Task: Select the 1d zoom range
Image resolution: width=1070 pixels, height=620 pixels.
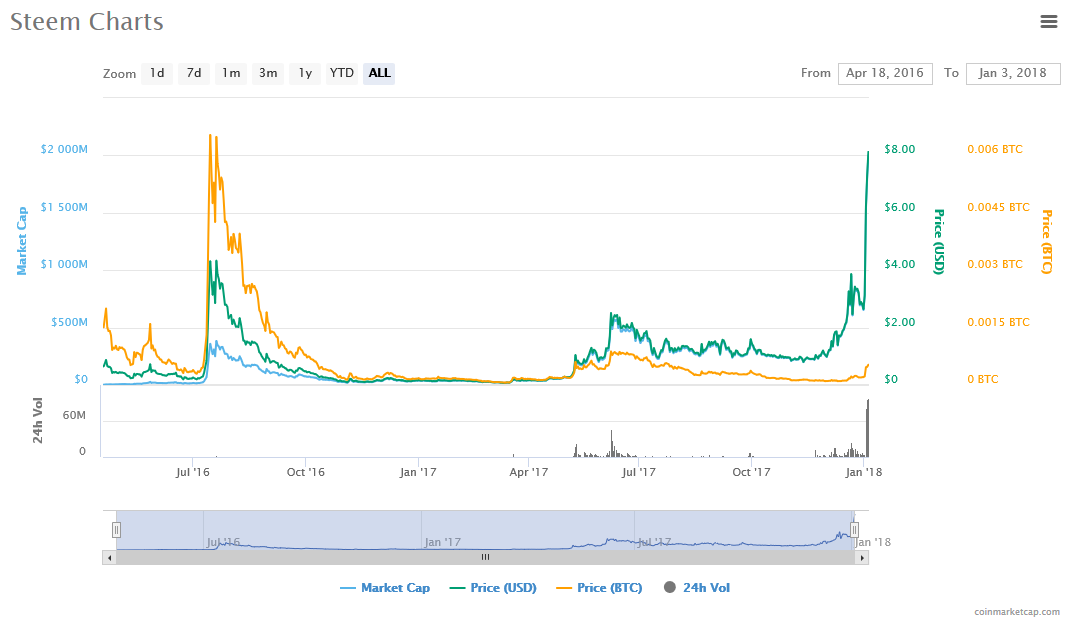Action: [156, 73]
